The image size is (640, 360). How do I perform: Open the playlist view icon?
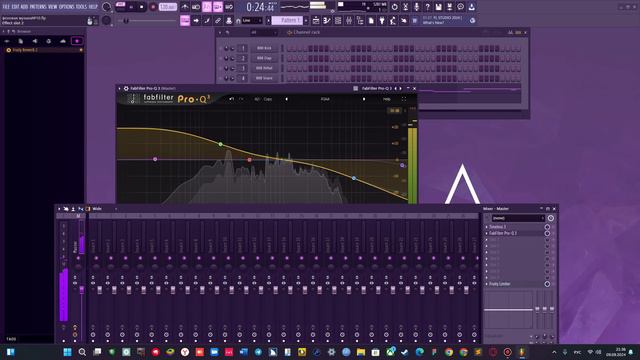(316, 20)
